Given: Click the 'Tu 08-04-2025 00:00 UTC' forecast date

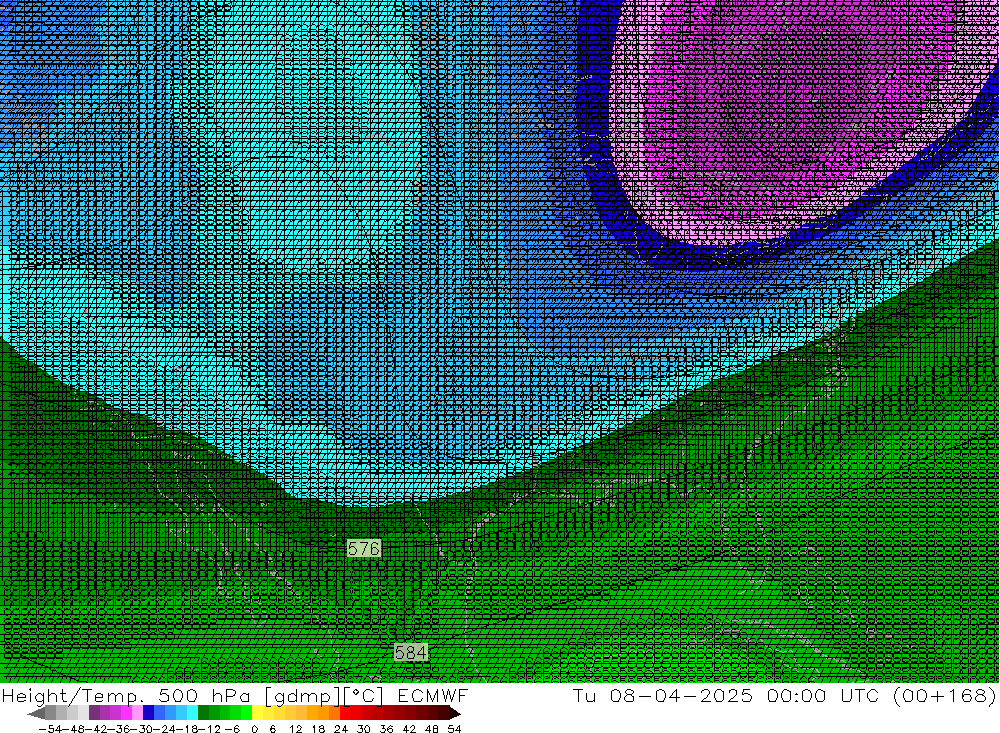Looking at the screenshot, I should tap(726, 695).
